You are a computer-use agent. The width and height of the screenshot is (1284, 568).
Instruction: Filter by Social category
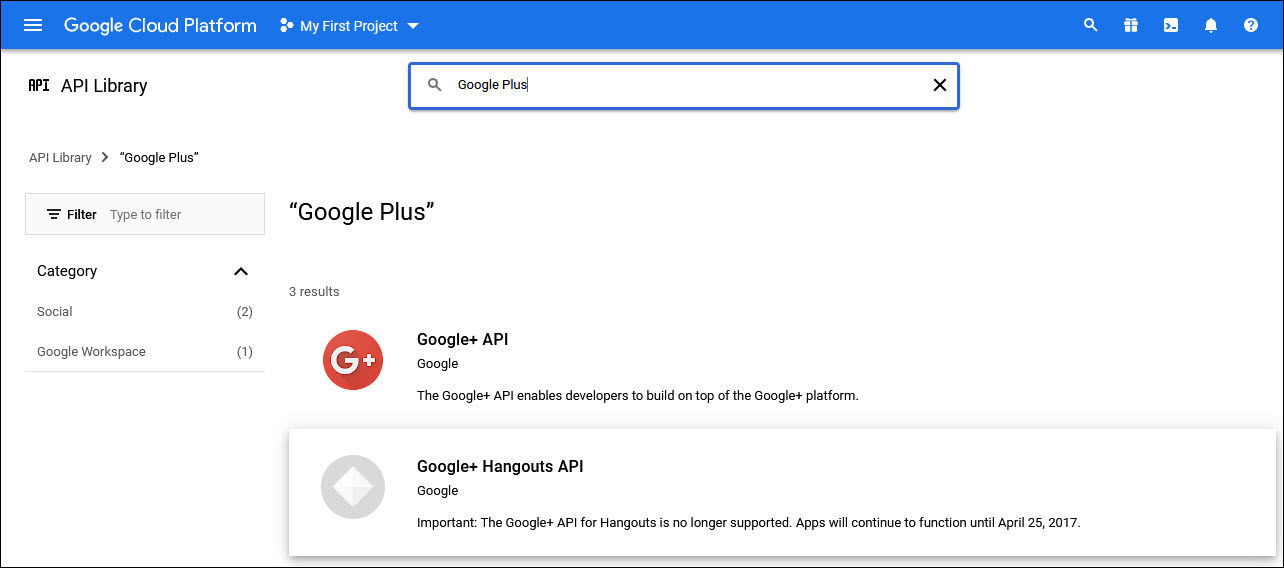(x=55, y=312)
